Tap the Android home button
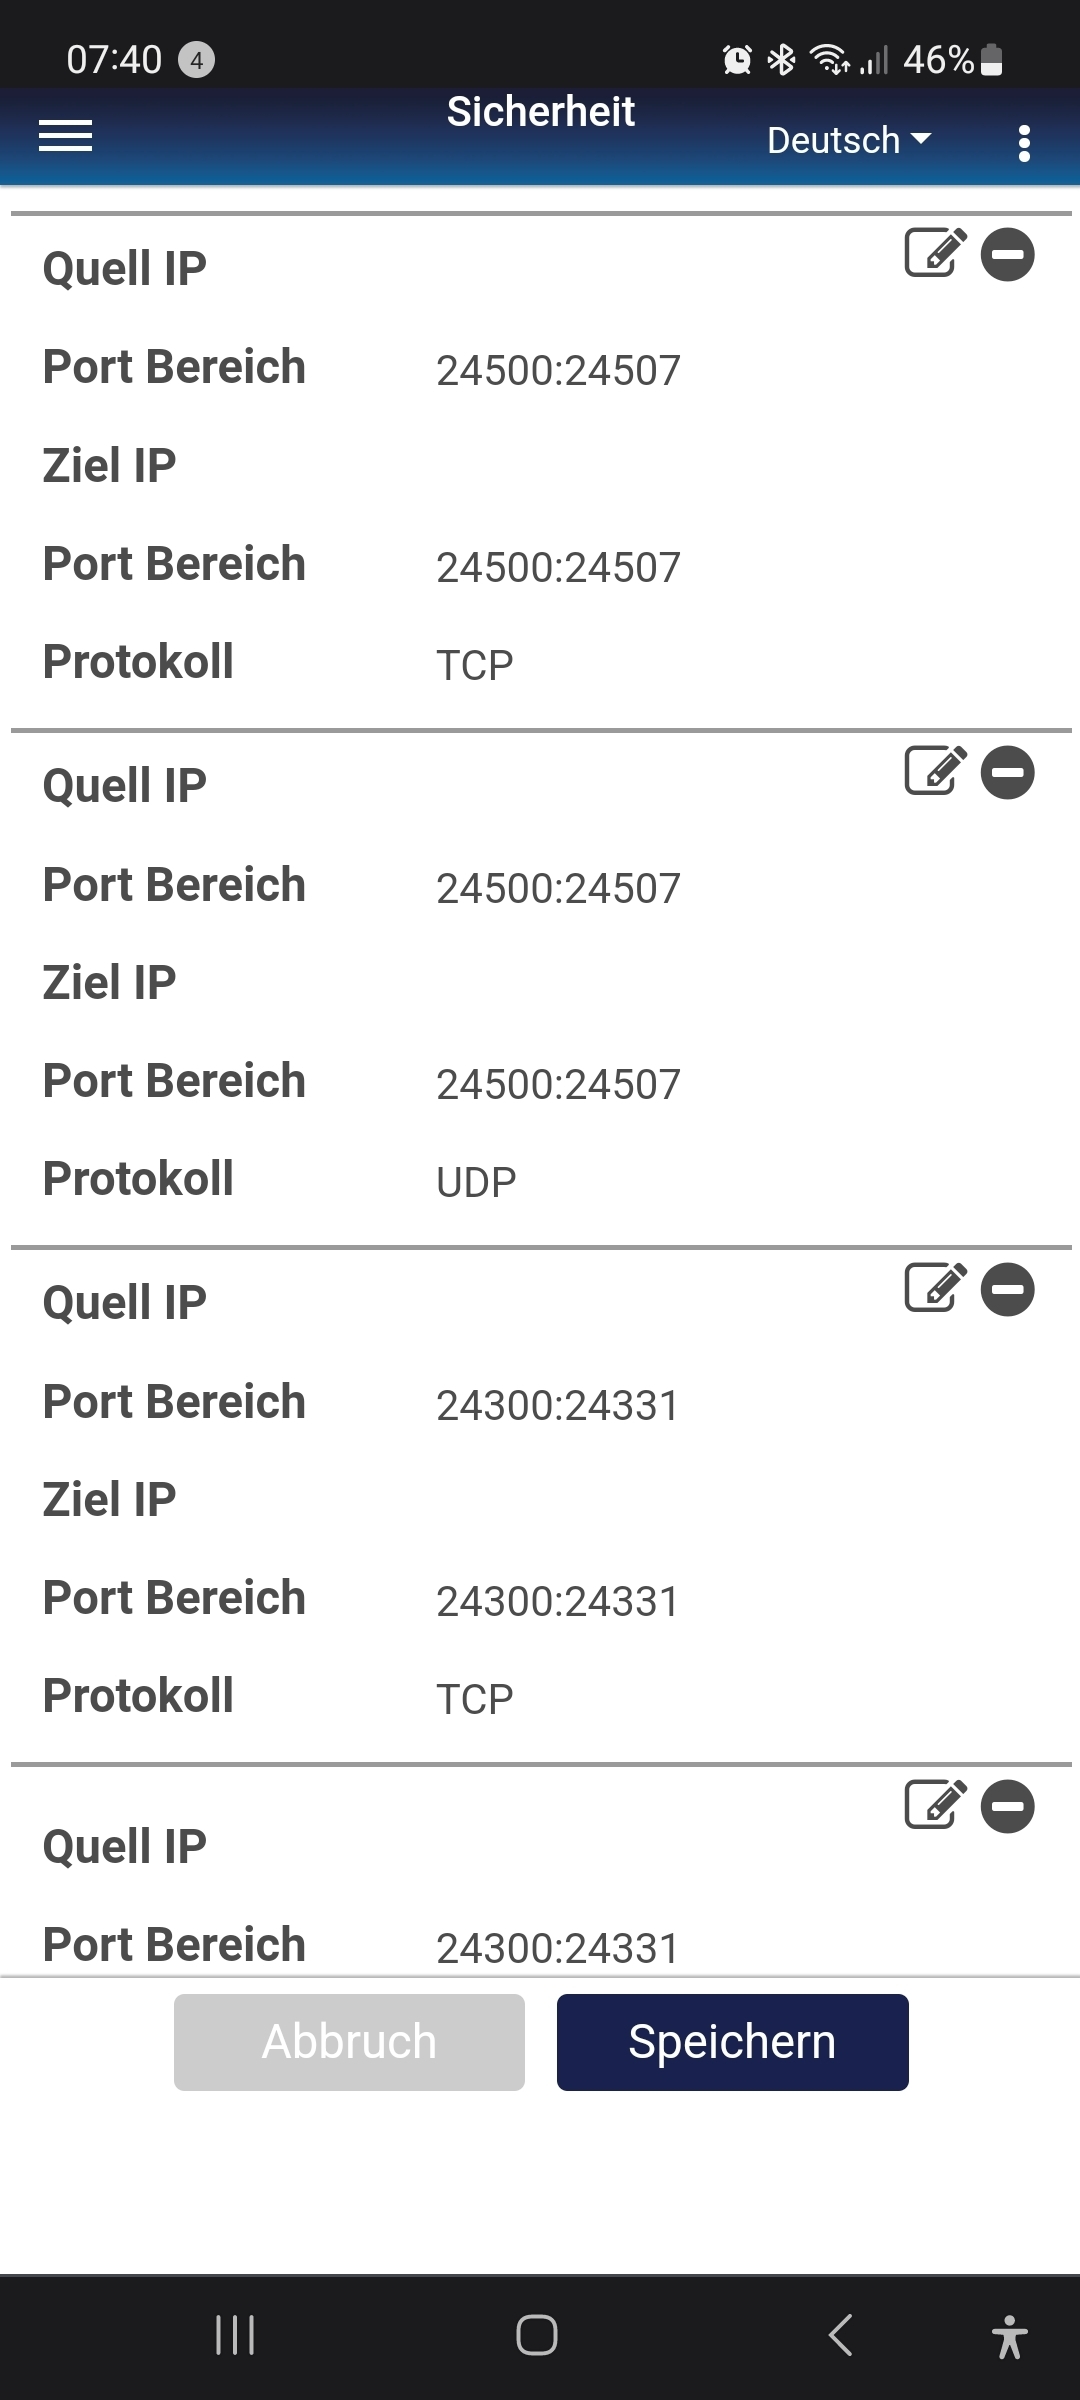This screenshot has width=1080, height=2400. [537, 2336]
